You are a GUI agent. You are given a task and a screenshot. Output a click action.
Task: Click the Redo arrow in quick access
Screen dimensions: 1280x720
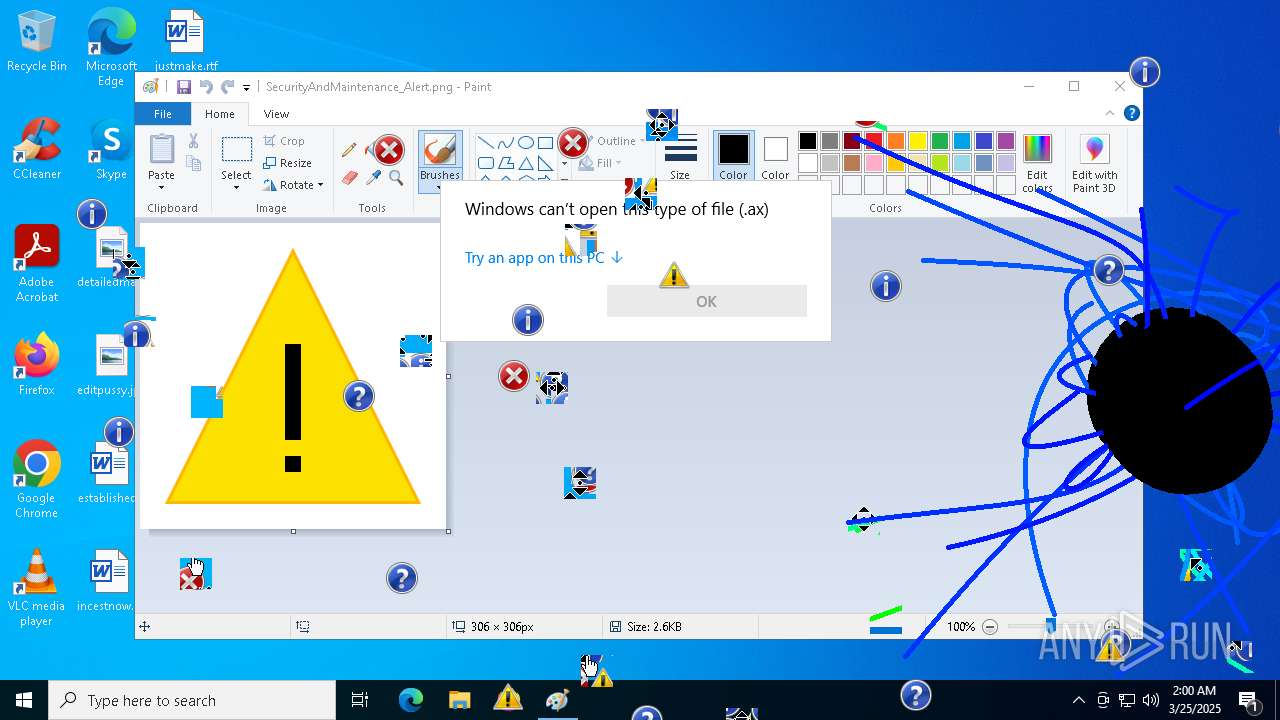click(x=228, y=87)
